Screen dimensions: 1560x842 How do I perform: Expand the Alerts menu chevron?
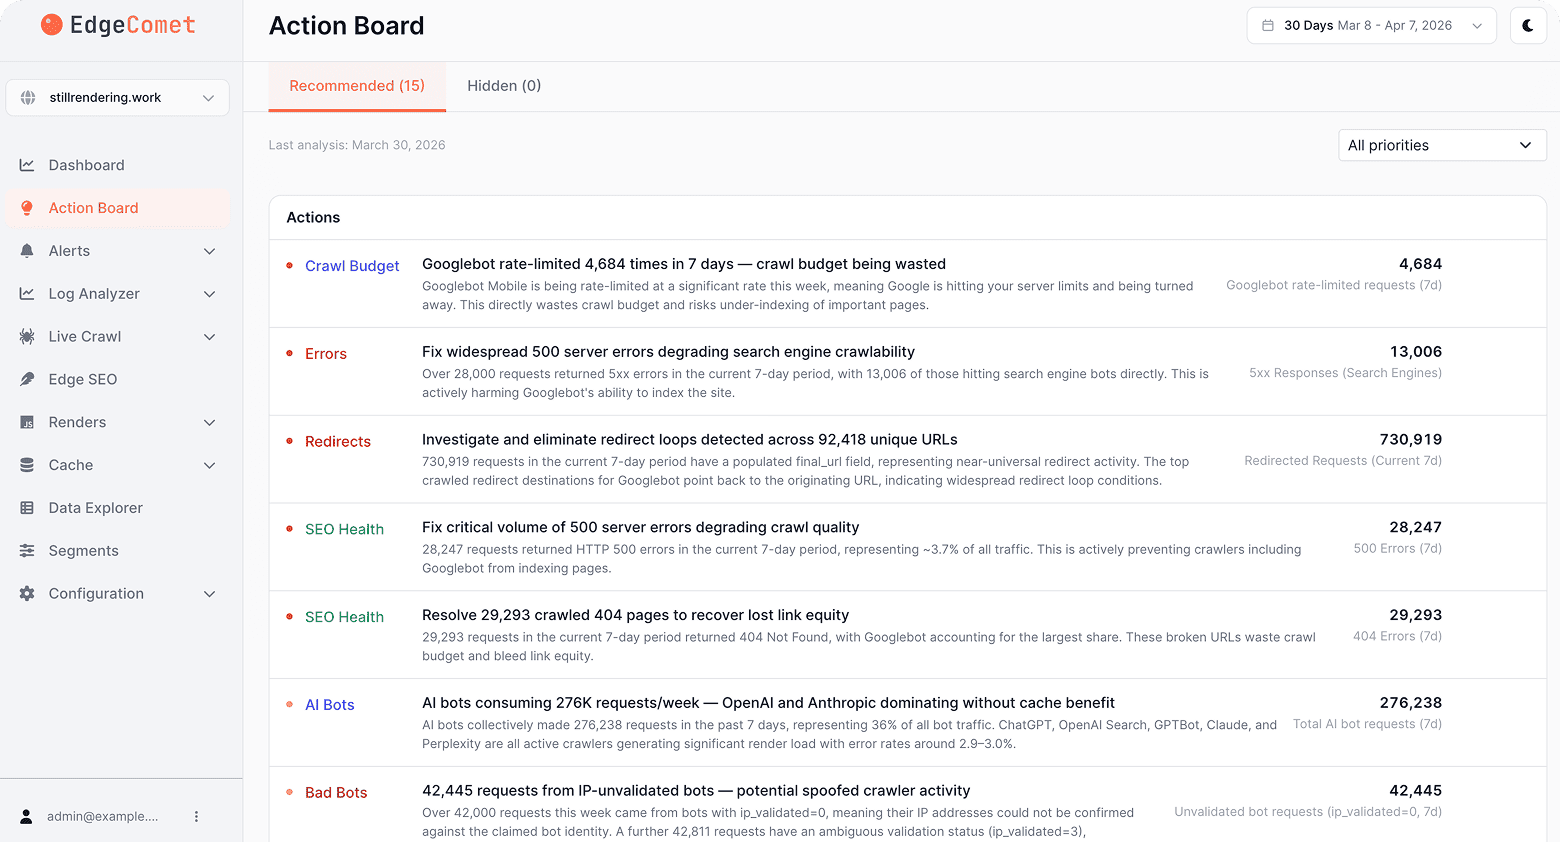click(210, 251)
